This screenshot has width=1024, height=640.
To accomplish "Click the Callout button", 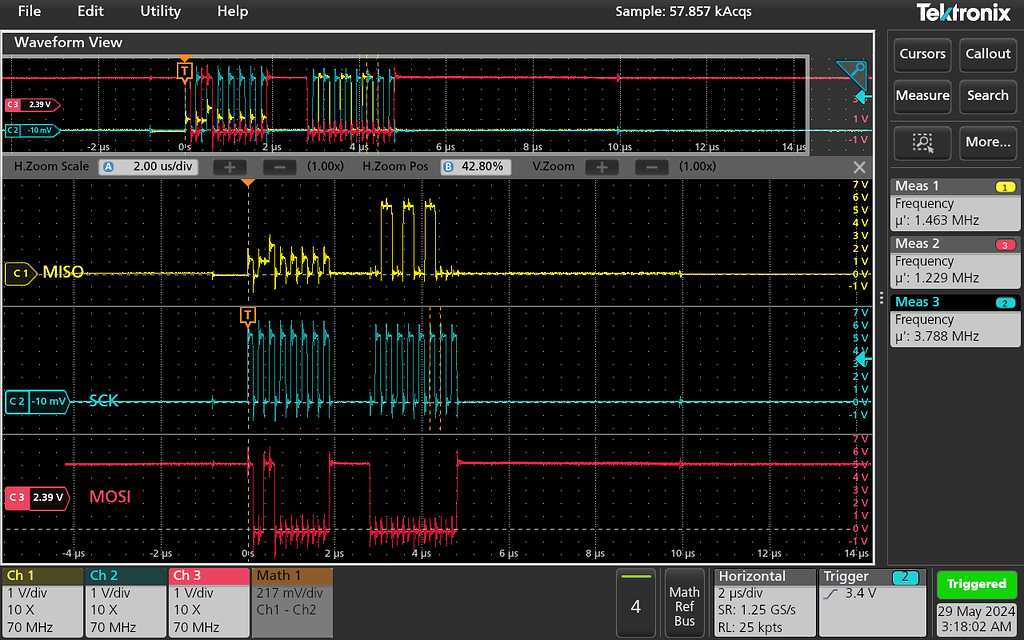I will pyautogui.click(x=988, y=54).
